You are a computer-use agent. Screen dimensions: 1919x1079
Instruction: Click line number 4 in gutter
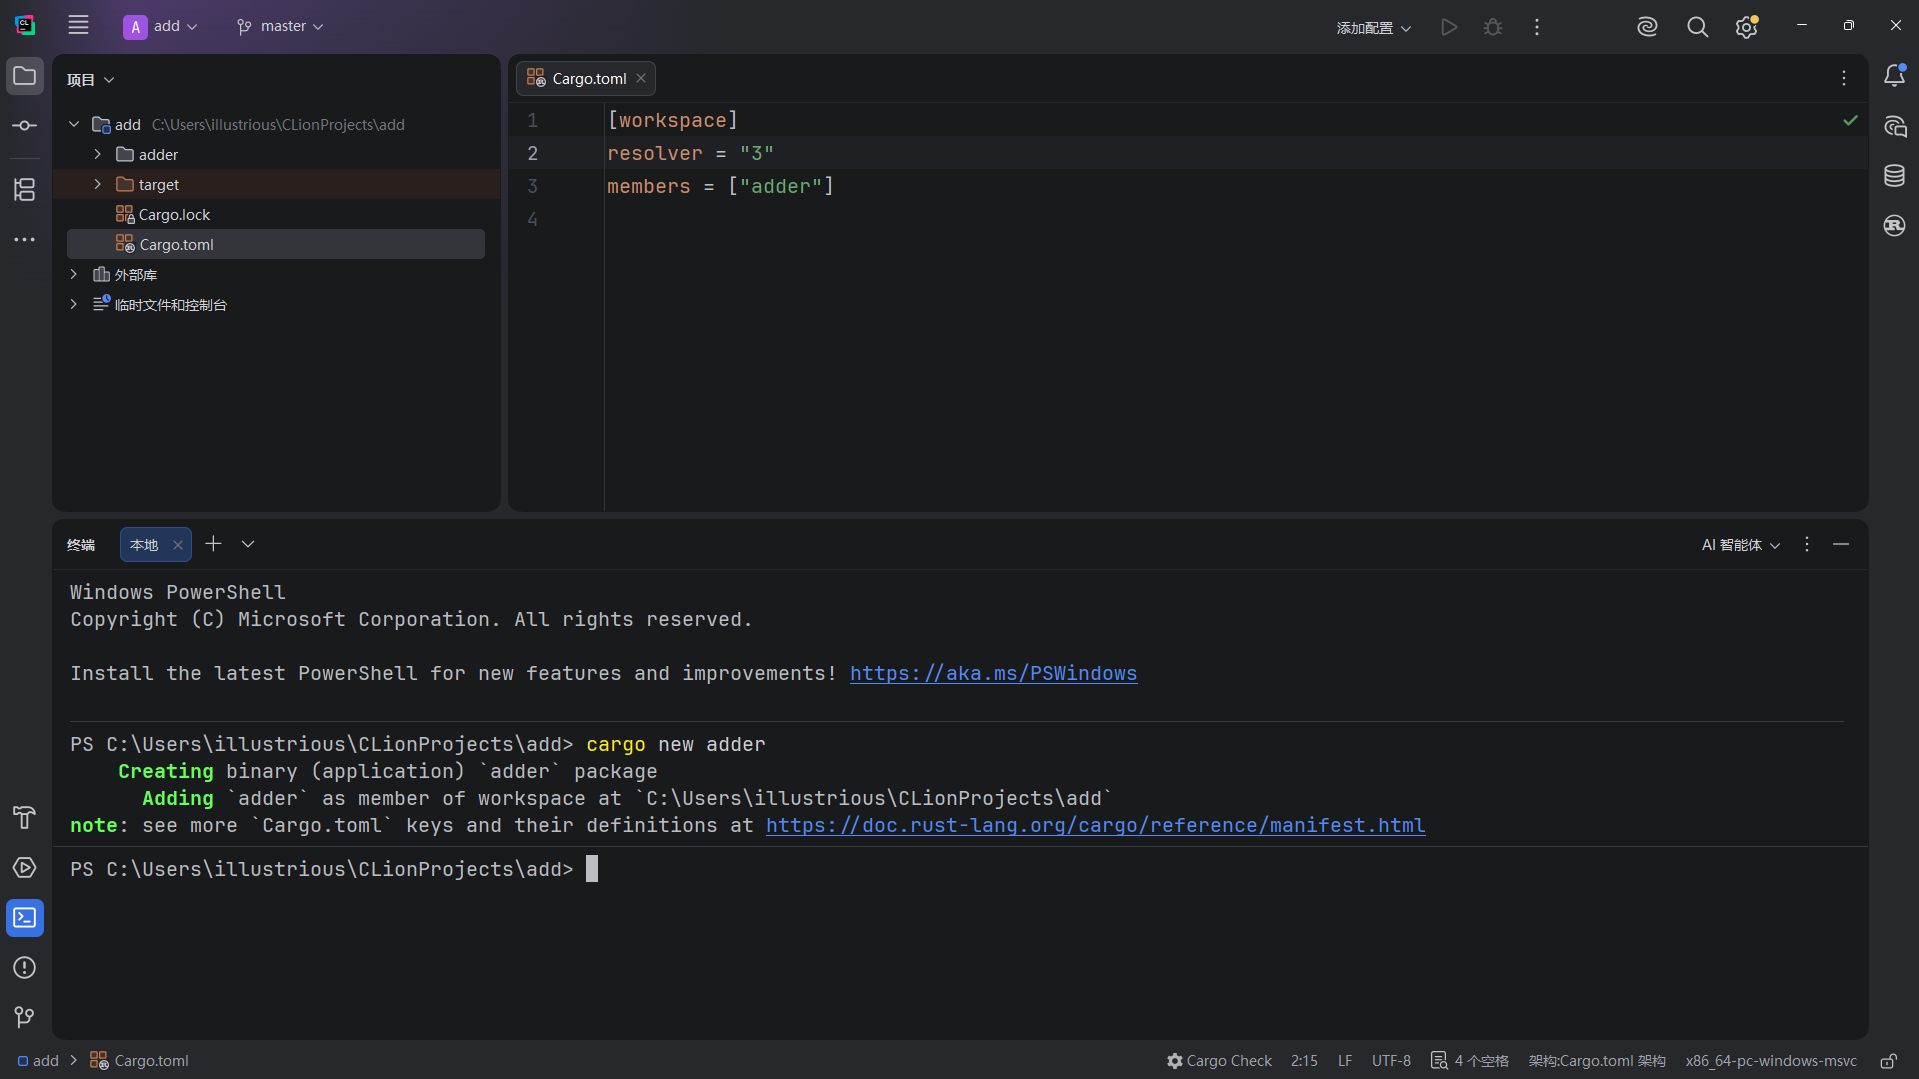tap(533, 220)
